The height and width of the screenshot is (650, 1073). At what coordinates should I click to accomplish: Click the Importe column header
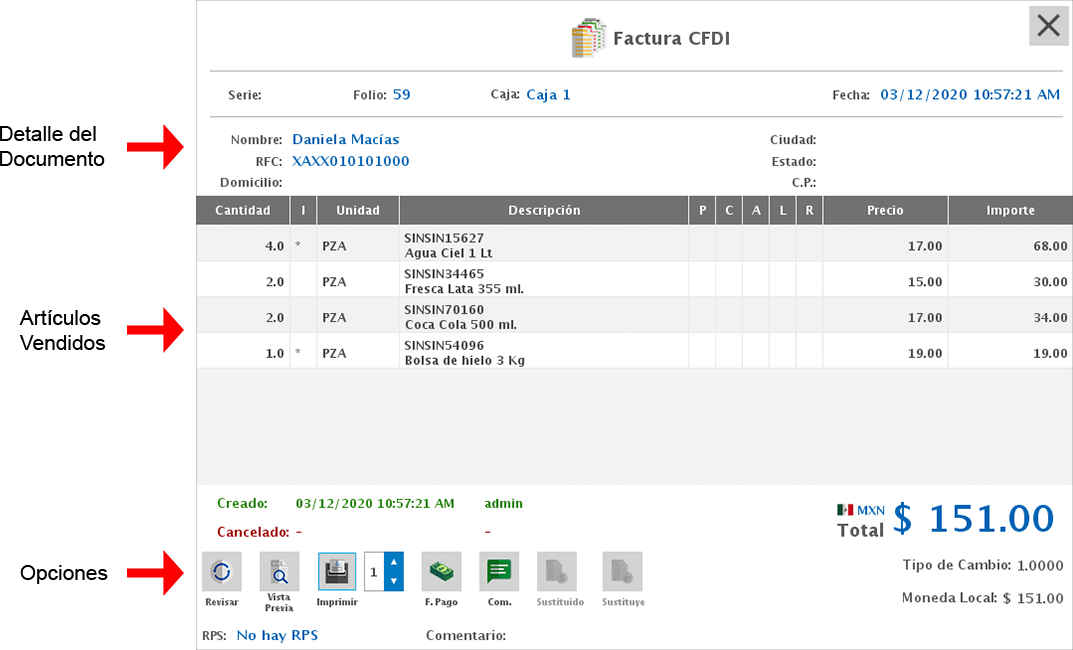pos(1010,211)
